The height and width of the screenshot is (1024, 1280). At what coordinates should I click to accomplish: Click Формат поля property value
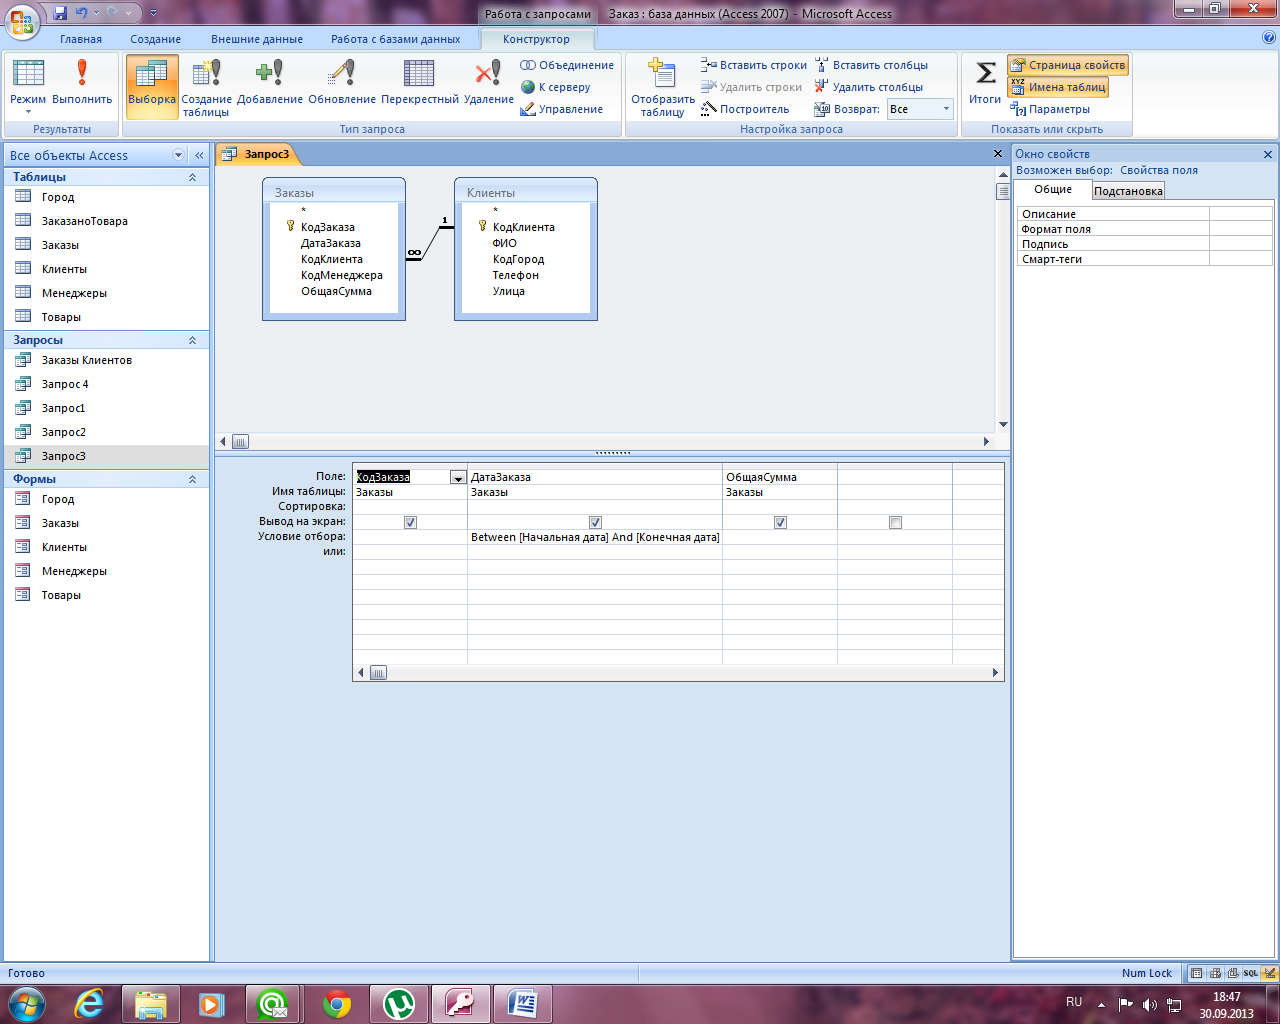point(1240,229)
